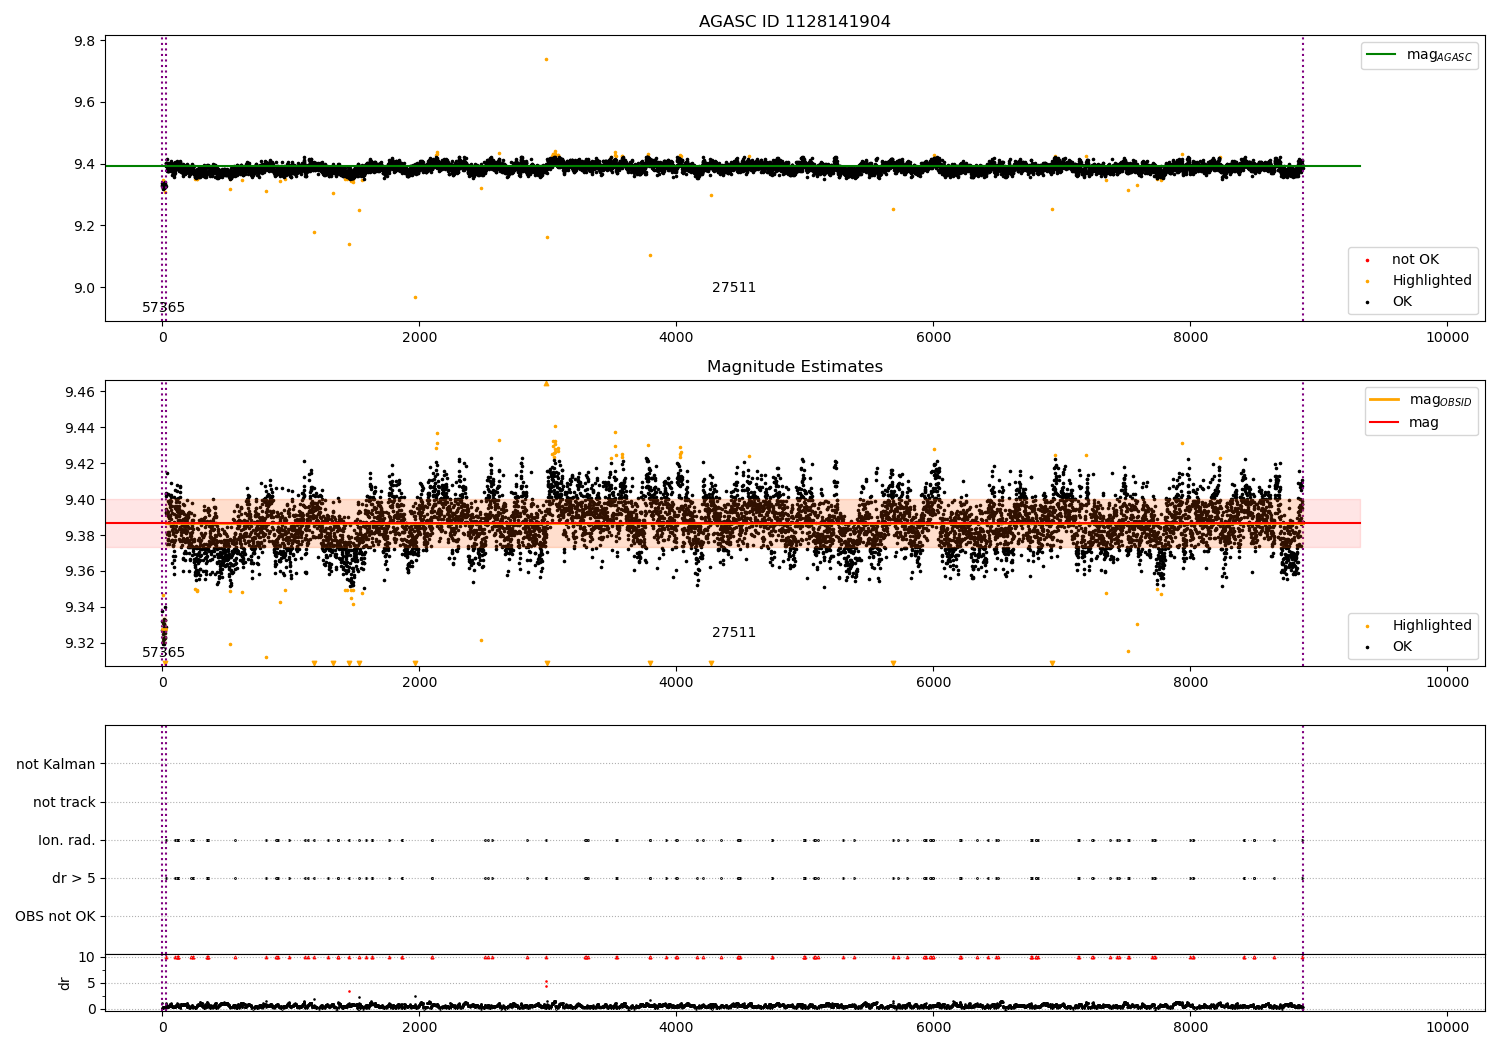Click the 10000 x-tick of the bottom panel

1447,1026
